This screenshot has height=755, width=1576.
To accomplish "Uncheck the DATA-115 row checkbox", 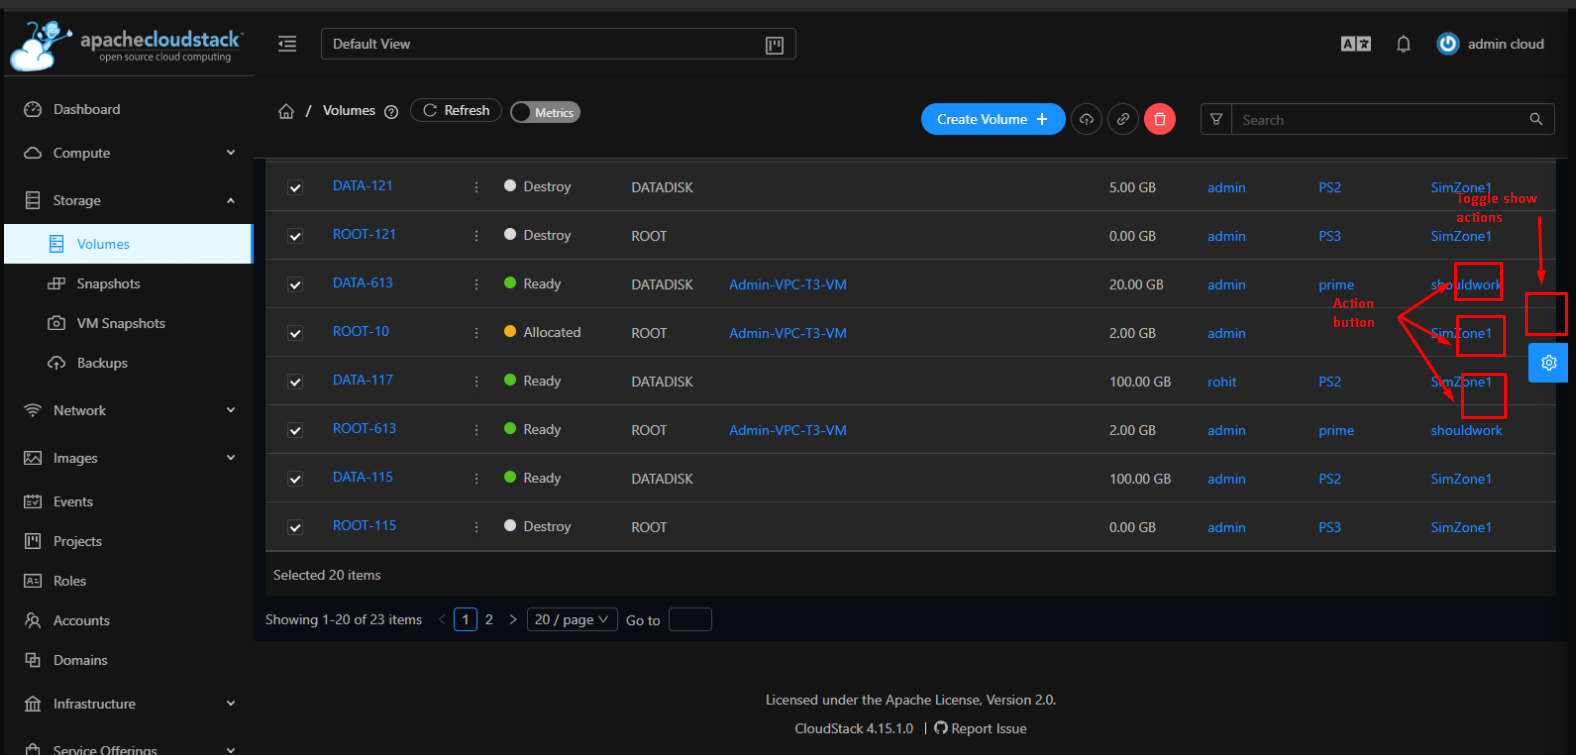I will (x=295, y=479).
